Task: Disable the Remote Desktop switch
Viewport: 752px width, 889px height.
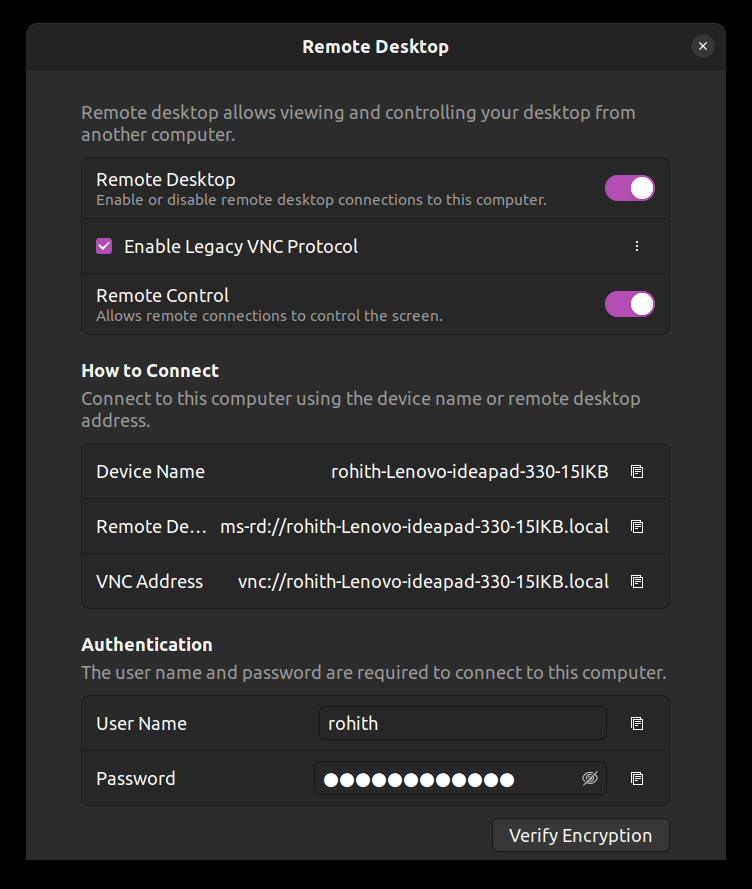Action: [x=629, y=188]
